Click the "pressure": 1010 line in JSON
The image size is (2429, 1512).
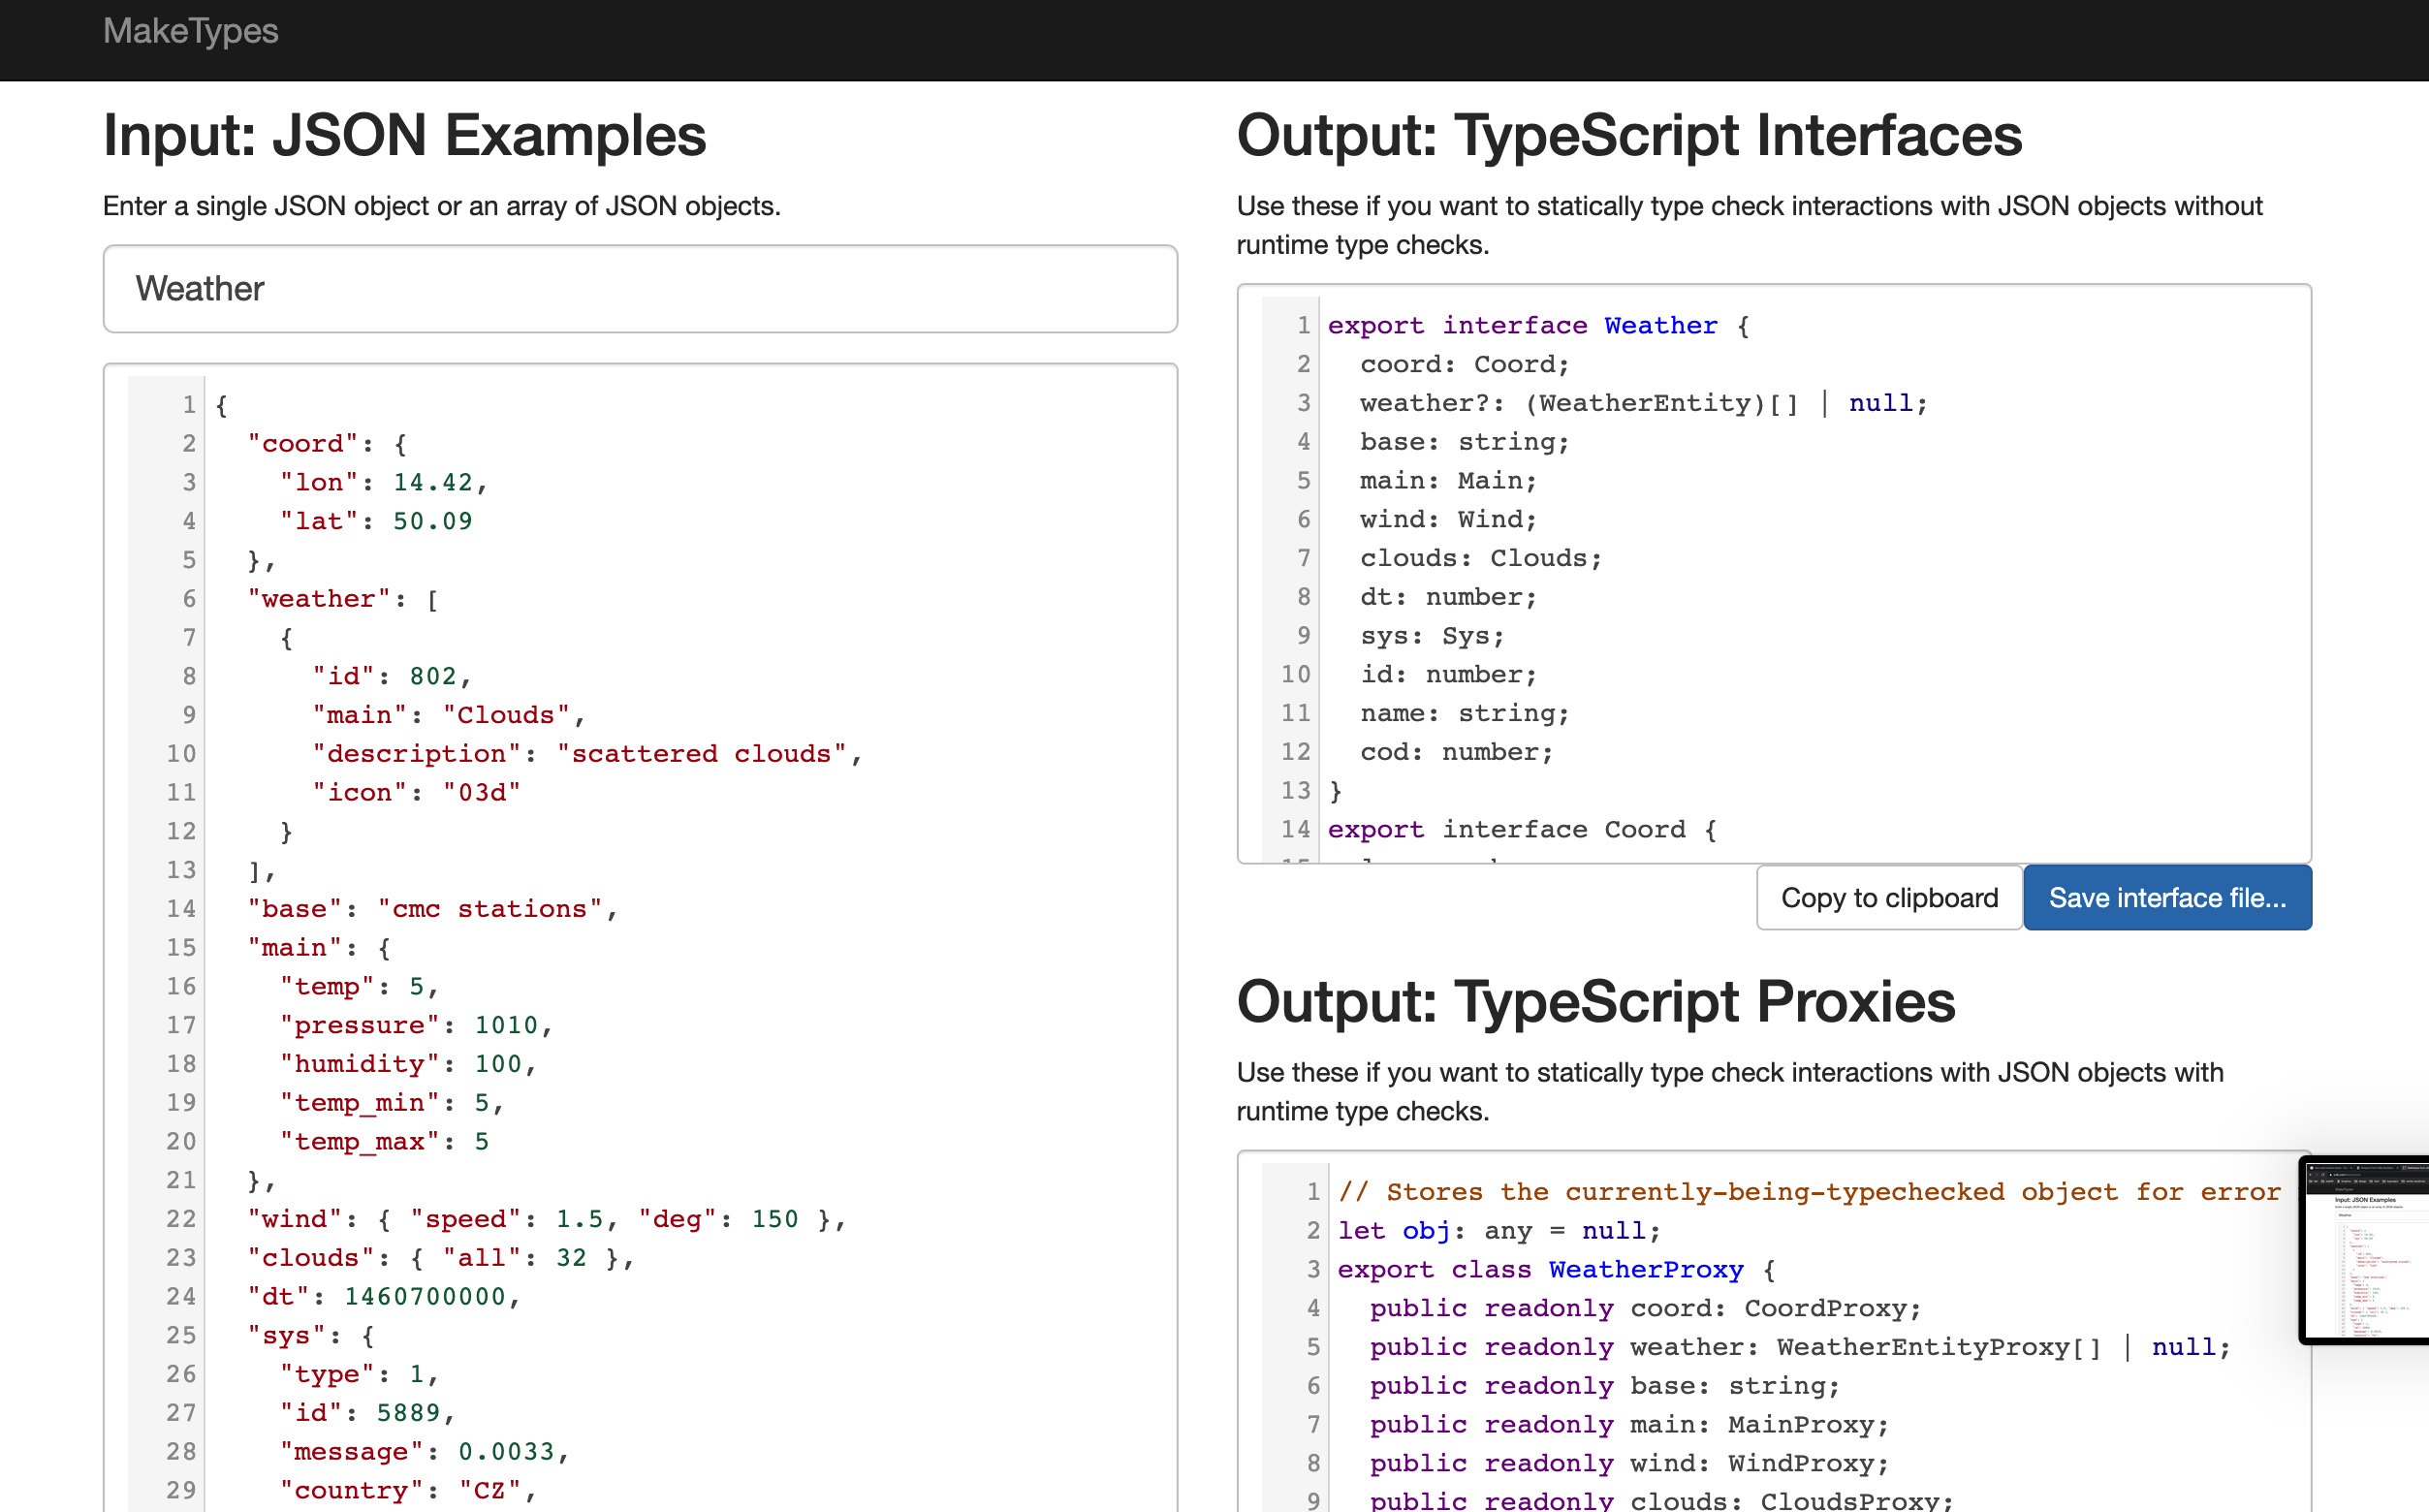tap(415, 1026)
